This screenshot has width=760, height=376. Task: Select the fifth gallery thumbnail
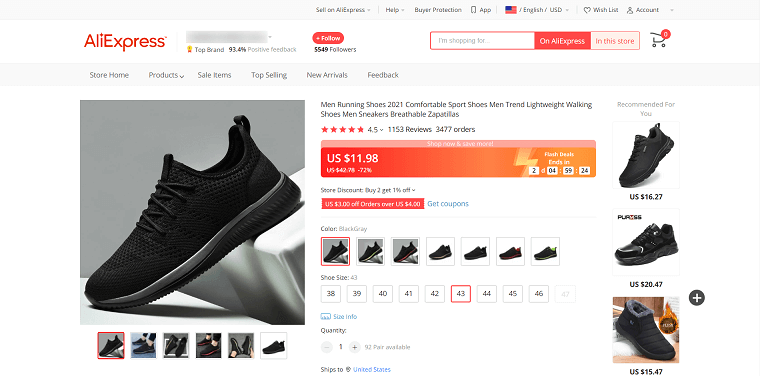pos(241,345)
